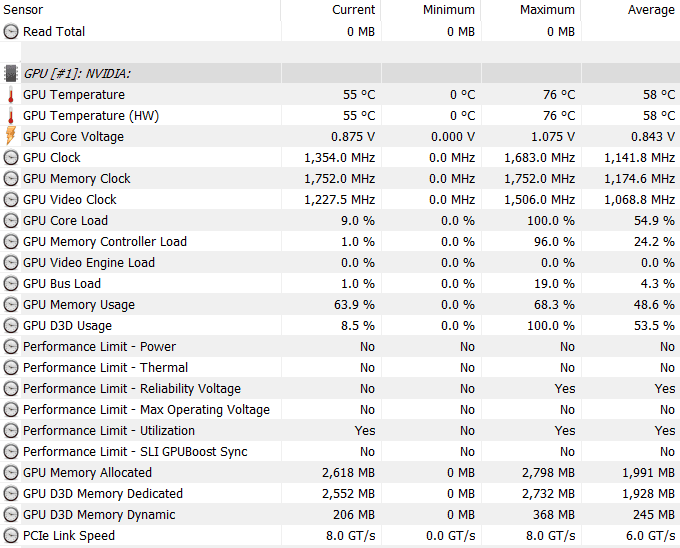Screen dimensions: 680x548
Task: Click the chip icon for GPU [#1]: NVIDIA
Action: pos(11,74)
